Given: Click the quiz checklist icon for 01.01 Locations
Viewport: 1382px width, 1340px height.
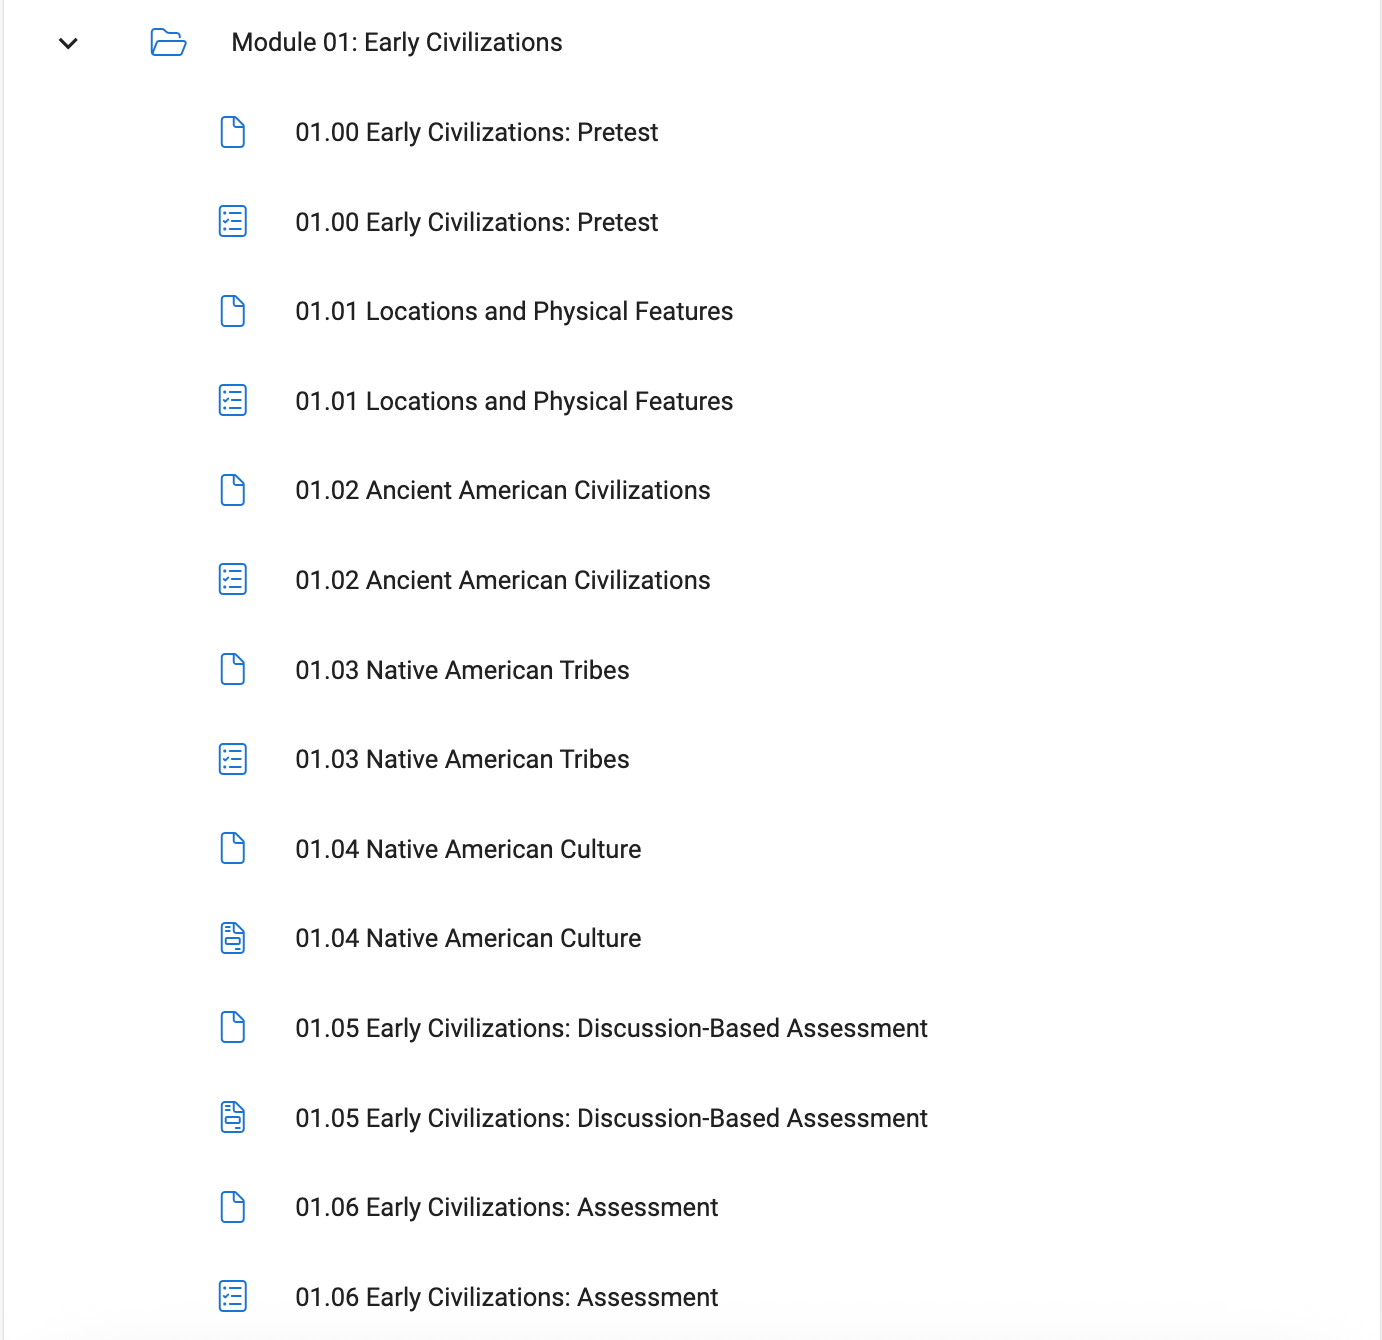Looking at the screenshot, I should coord(233,401).
